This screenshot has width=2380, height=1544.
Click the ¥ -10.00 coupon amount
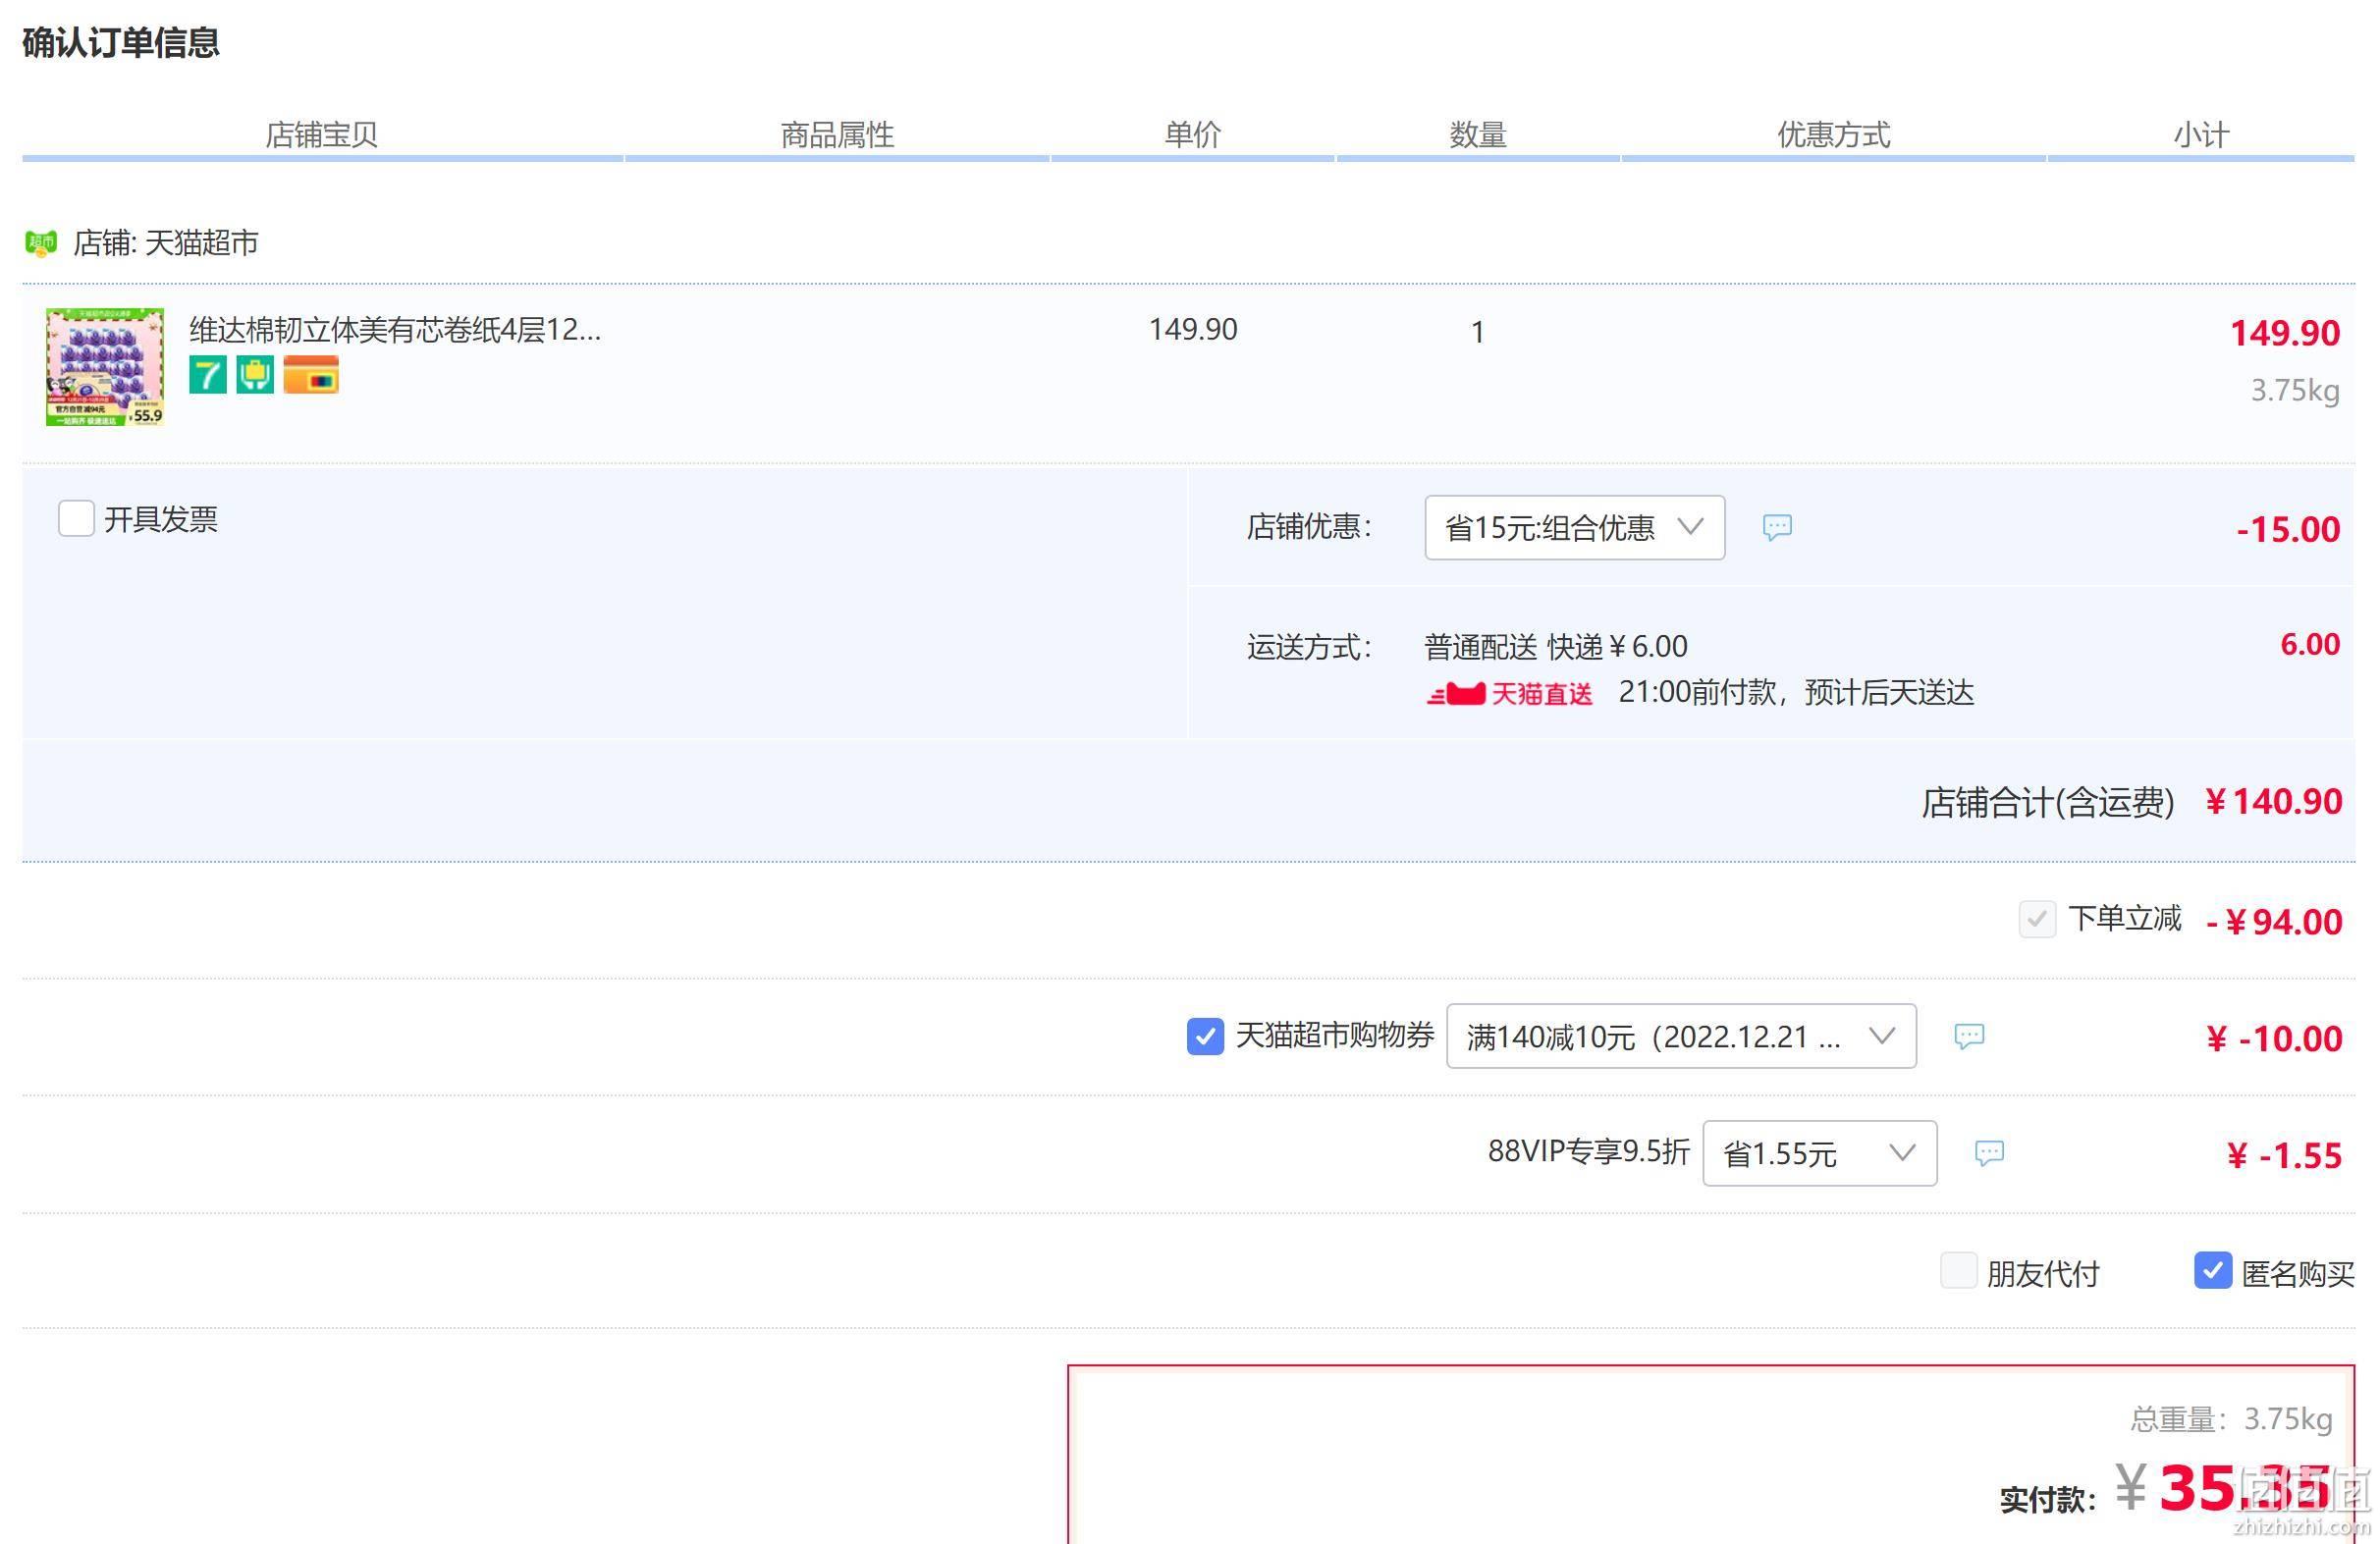[x=2273, y=1038]
